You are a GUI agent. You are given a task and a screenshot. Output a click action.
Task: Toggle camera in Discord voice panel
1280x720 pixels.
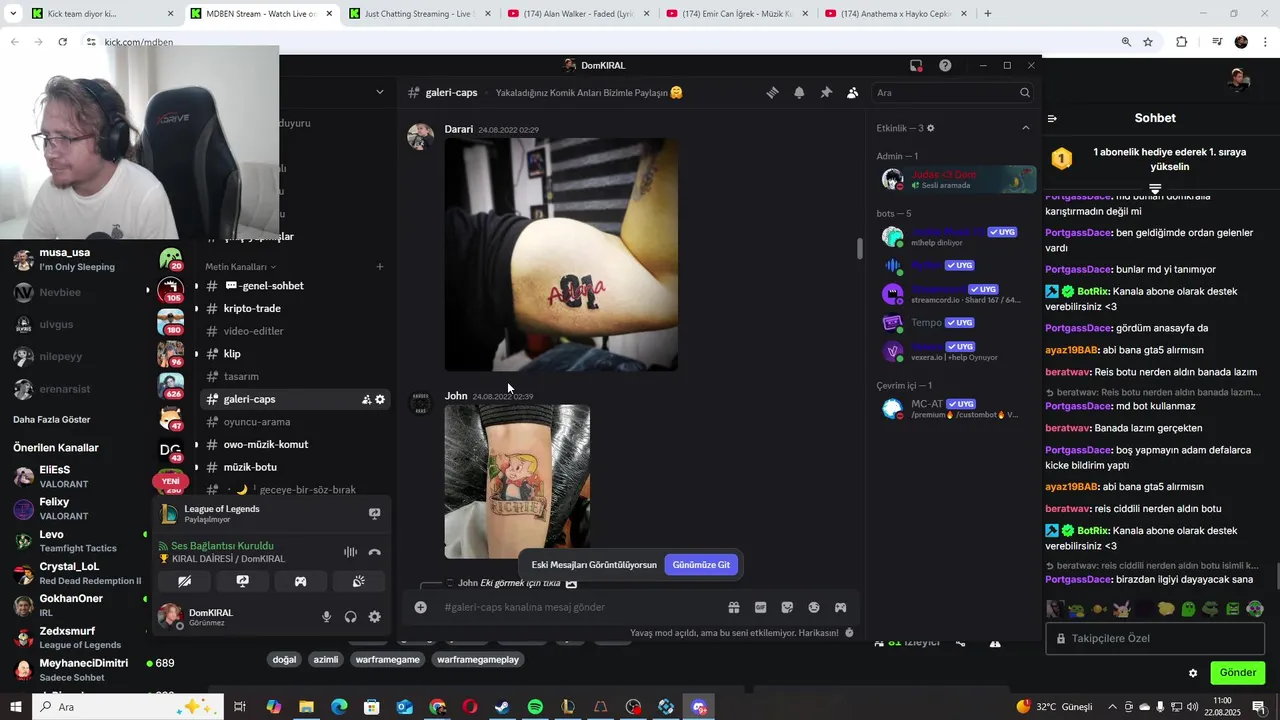[184, 581]
